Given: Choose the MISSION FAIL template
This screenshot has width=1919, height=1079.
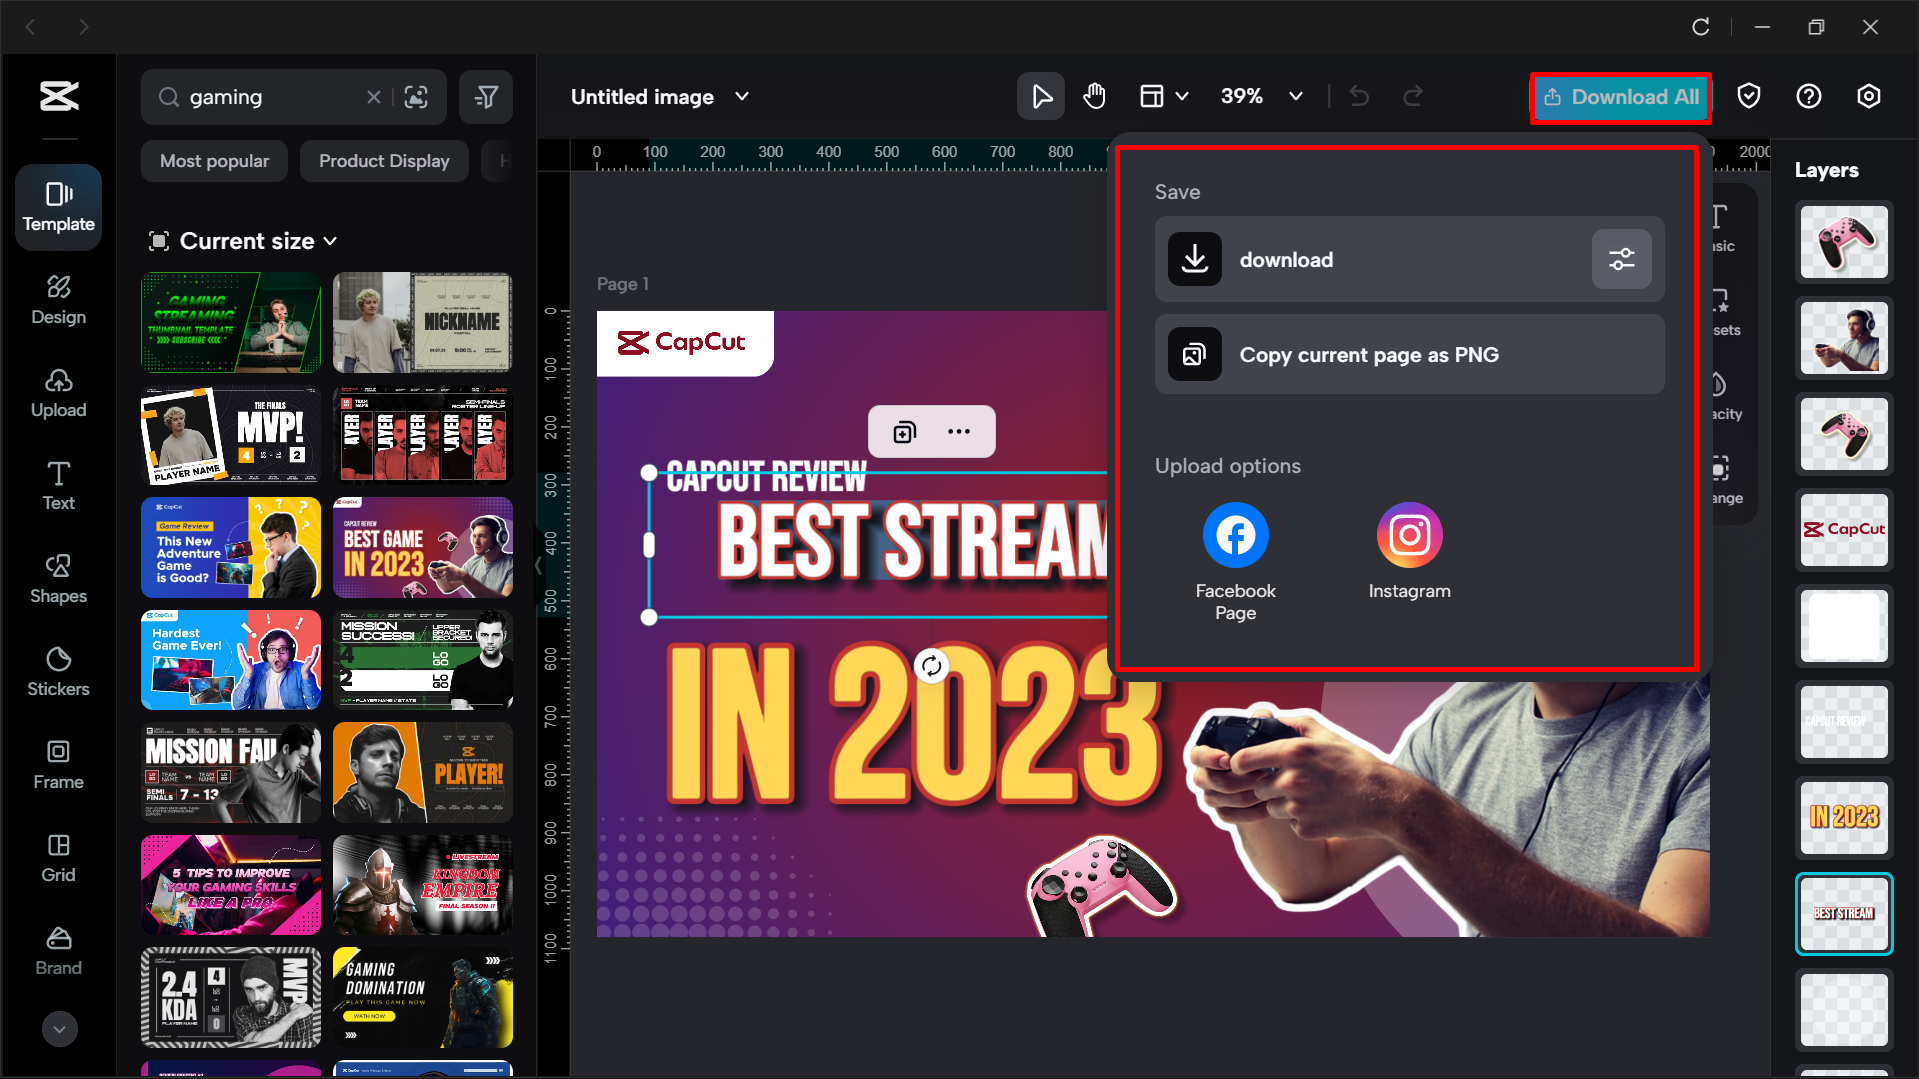Looking at the screenshot, I should tap(231, 773).
